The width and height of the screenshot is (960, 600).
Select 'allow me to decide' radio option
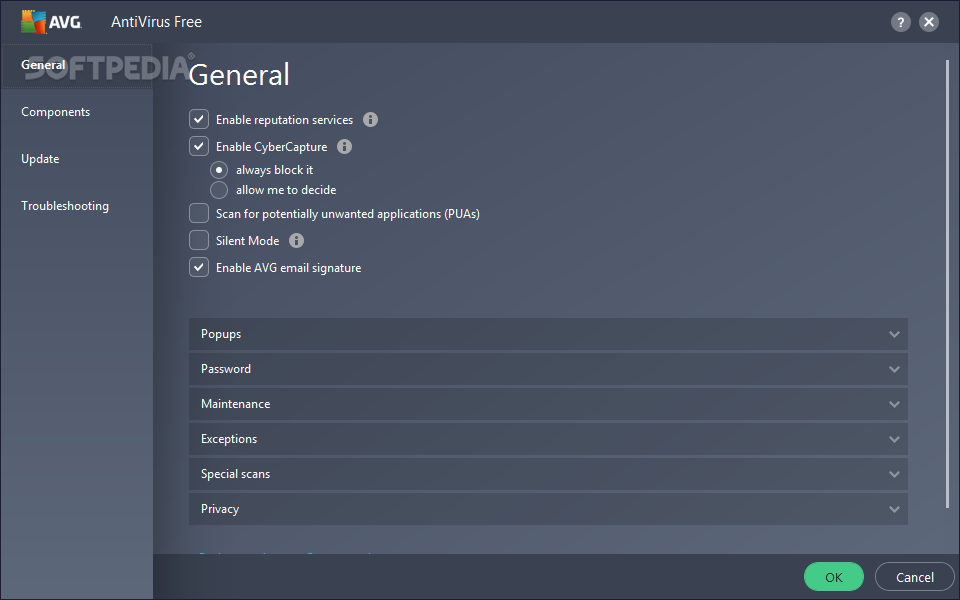coord(219,190)
